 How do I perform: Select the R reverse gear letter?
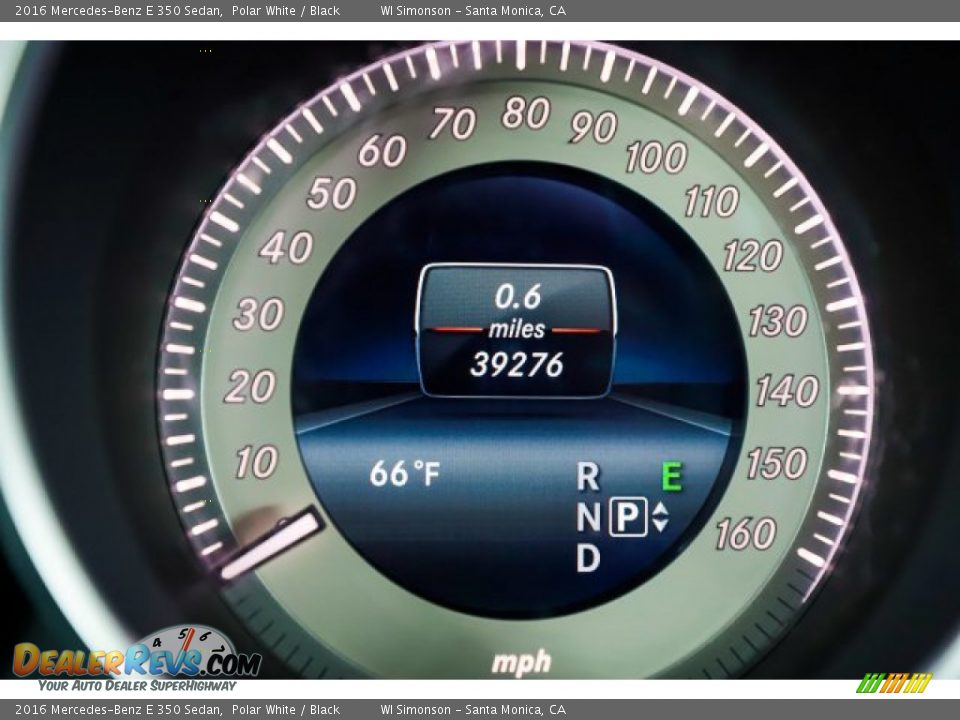click(588, 477)
